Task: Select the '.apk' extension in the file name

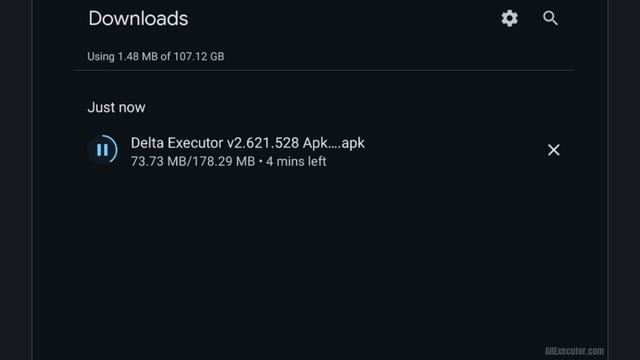Action: pyautogui.click(x=352, y=143)
